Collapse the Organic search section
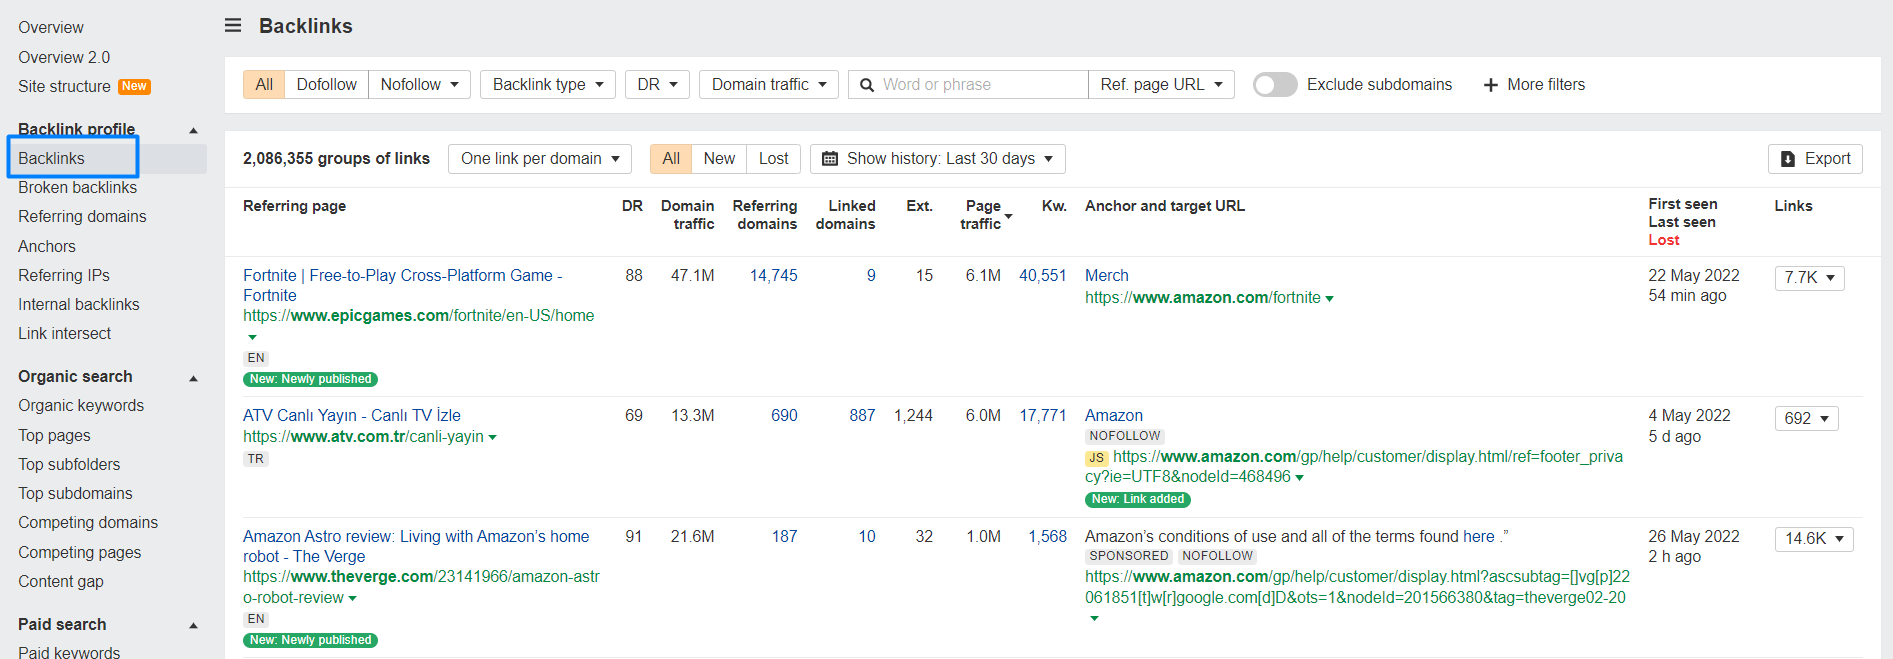1893x659 pixels. [x=194, y=378]
